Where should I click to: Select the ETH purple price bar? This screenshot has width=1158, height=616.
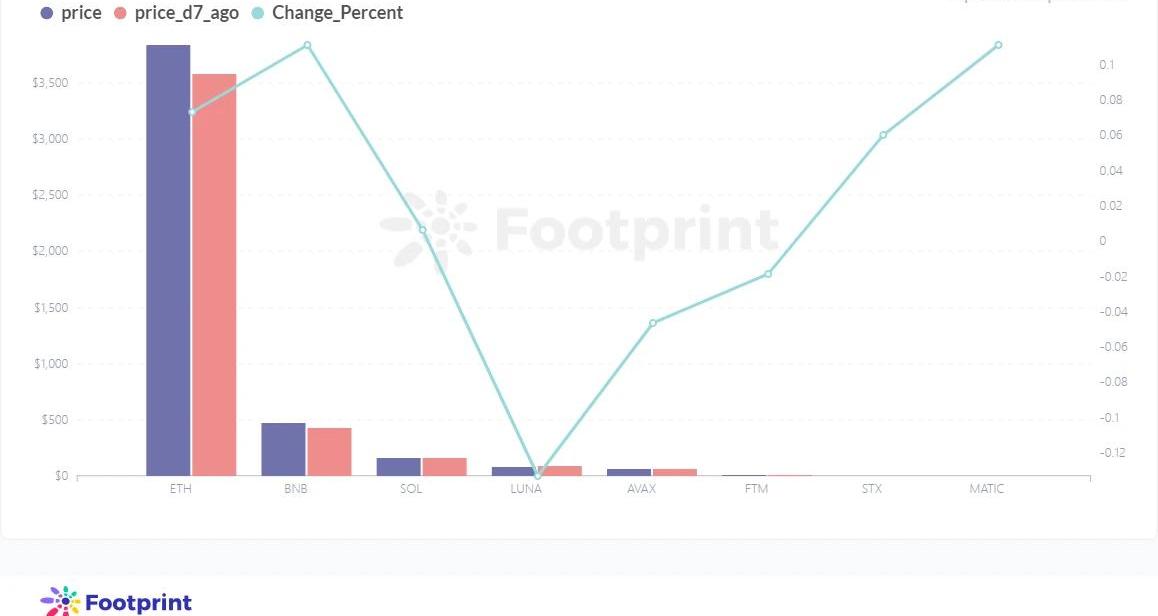[168, 260]
